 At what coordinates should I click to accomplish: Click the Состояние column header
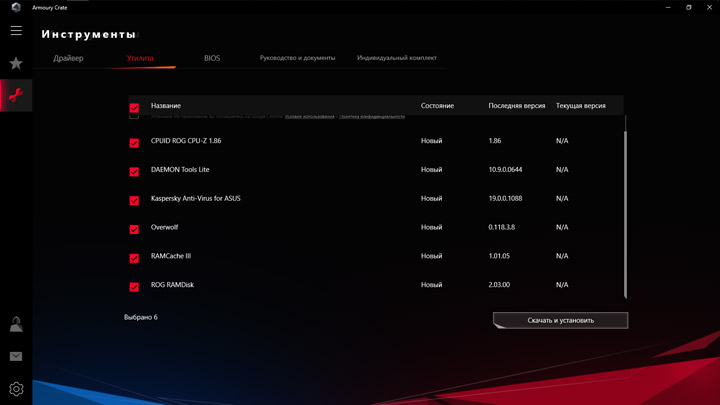tap(437, 106)
